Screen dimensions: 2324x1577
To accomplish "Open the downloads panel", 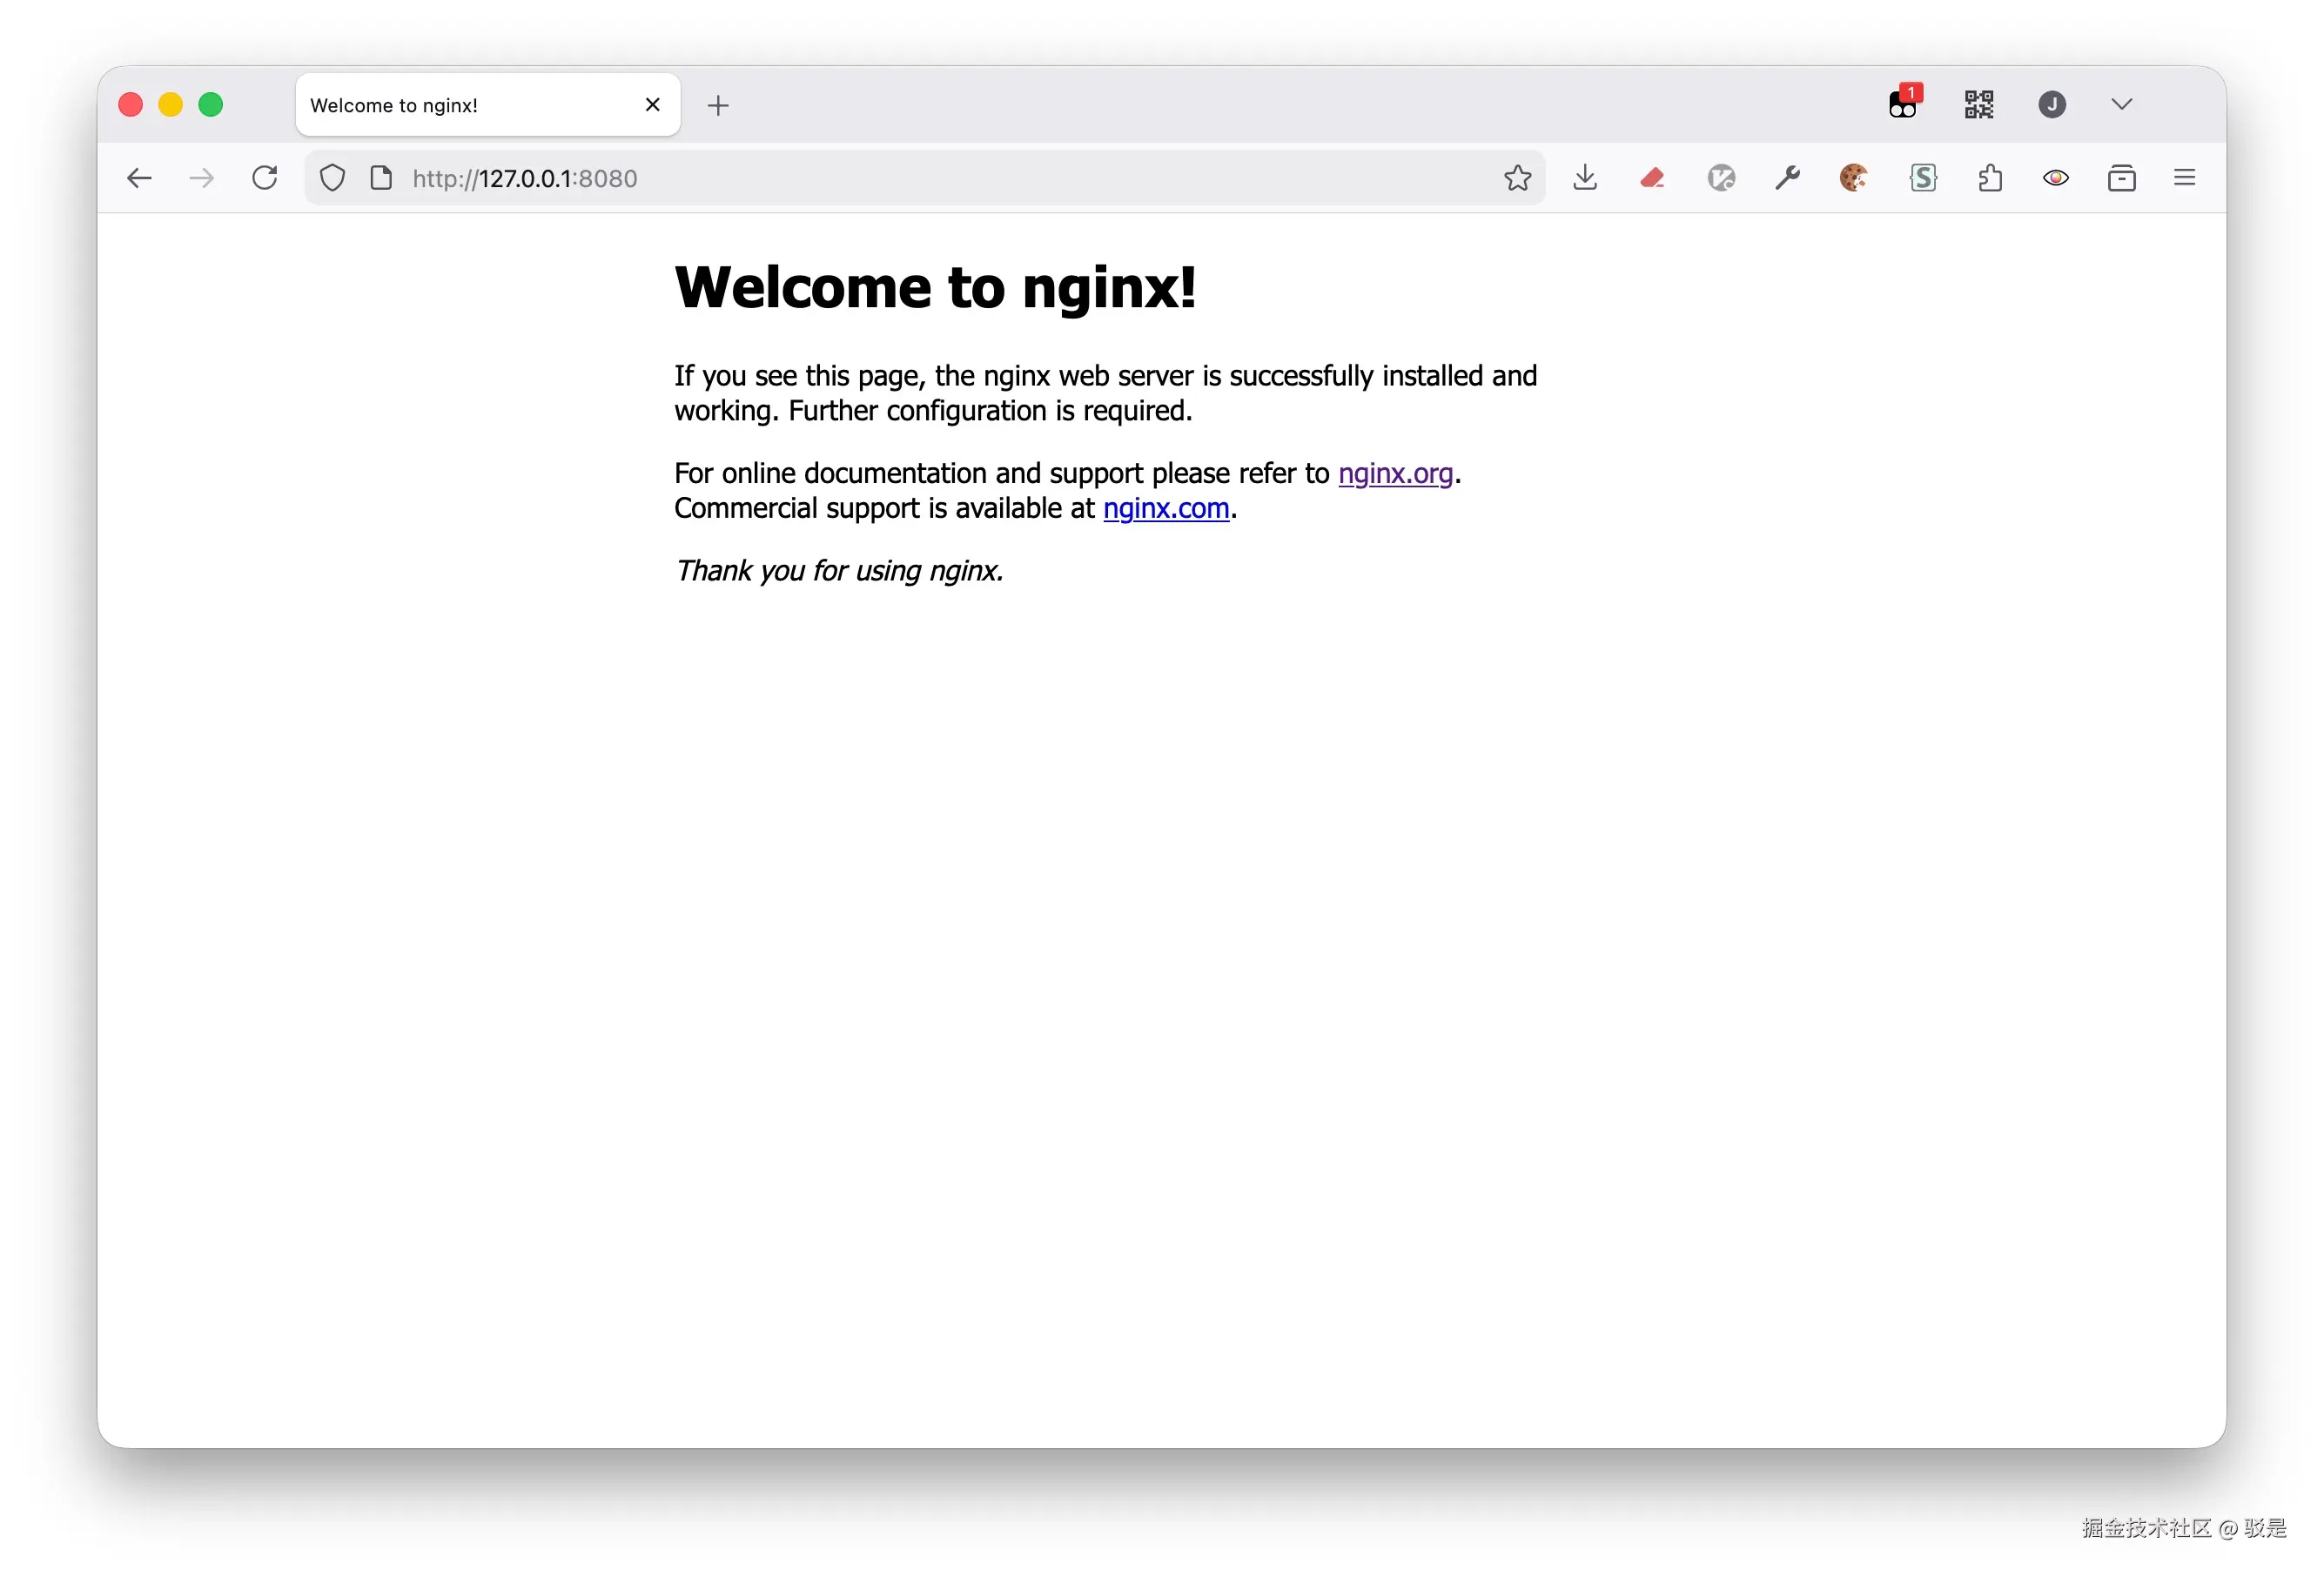I will point(1585,178).
